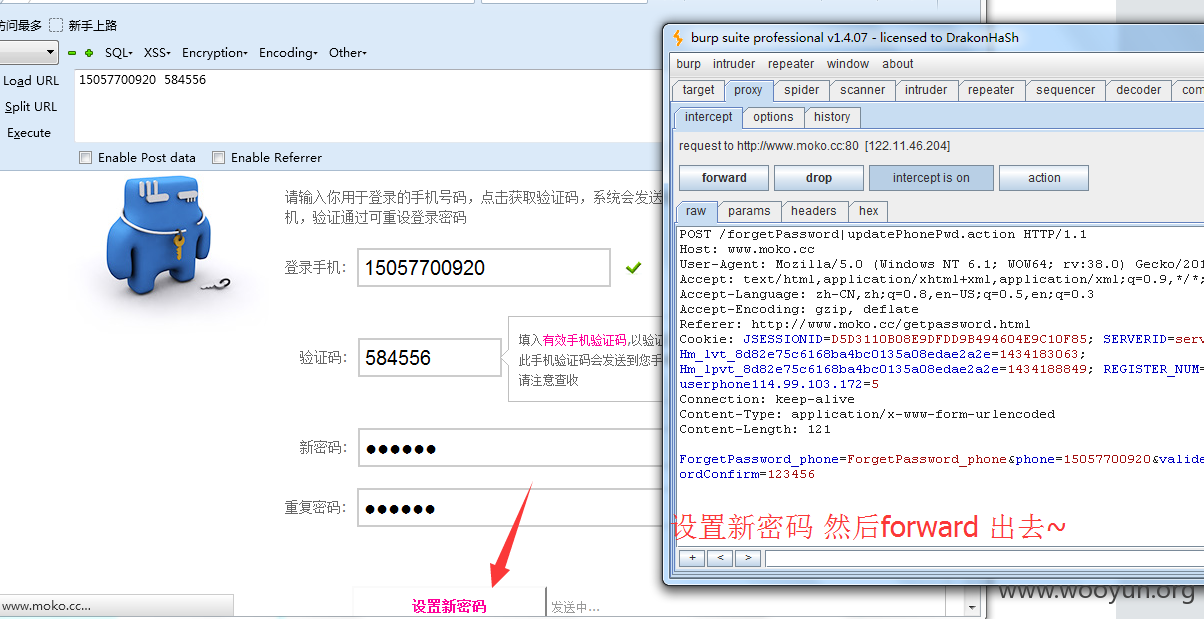Open the combo box at HackBar left

click(29, 52)
